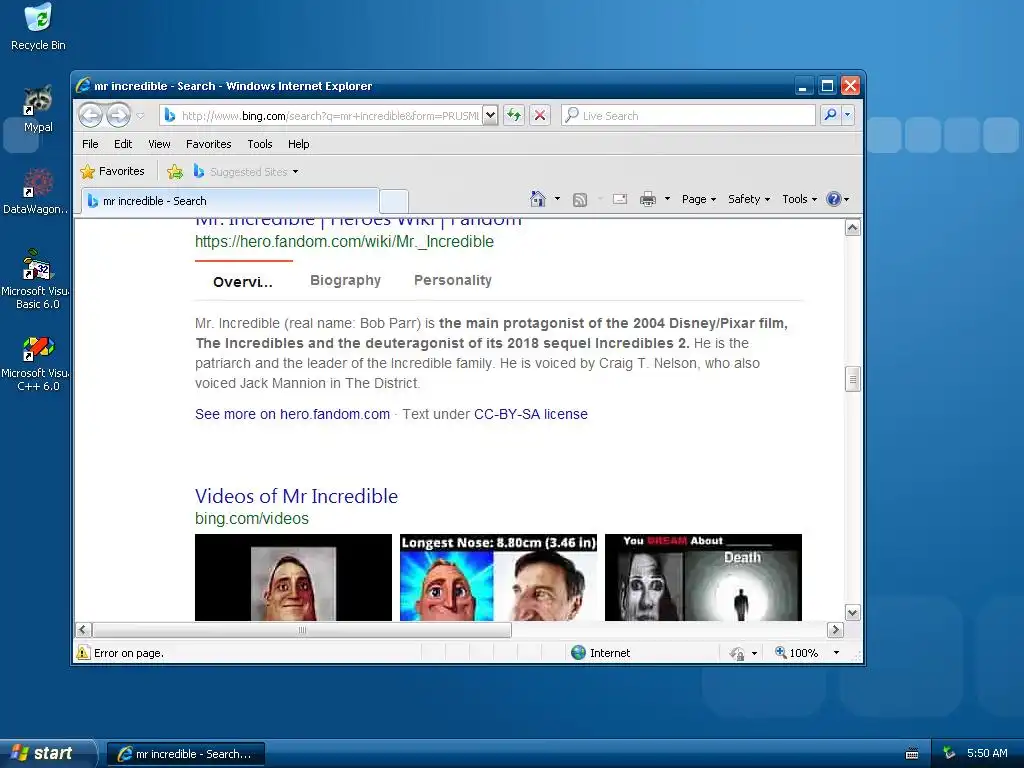Open the Edit menu

pos(123,144)
